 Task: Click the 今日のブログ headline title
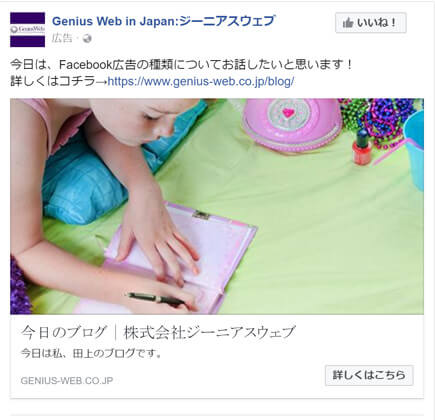[x=158, y=332]
